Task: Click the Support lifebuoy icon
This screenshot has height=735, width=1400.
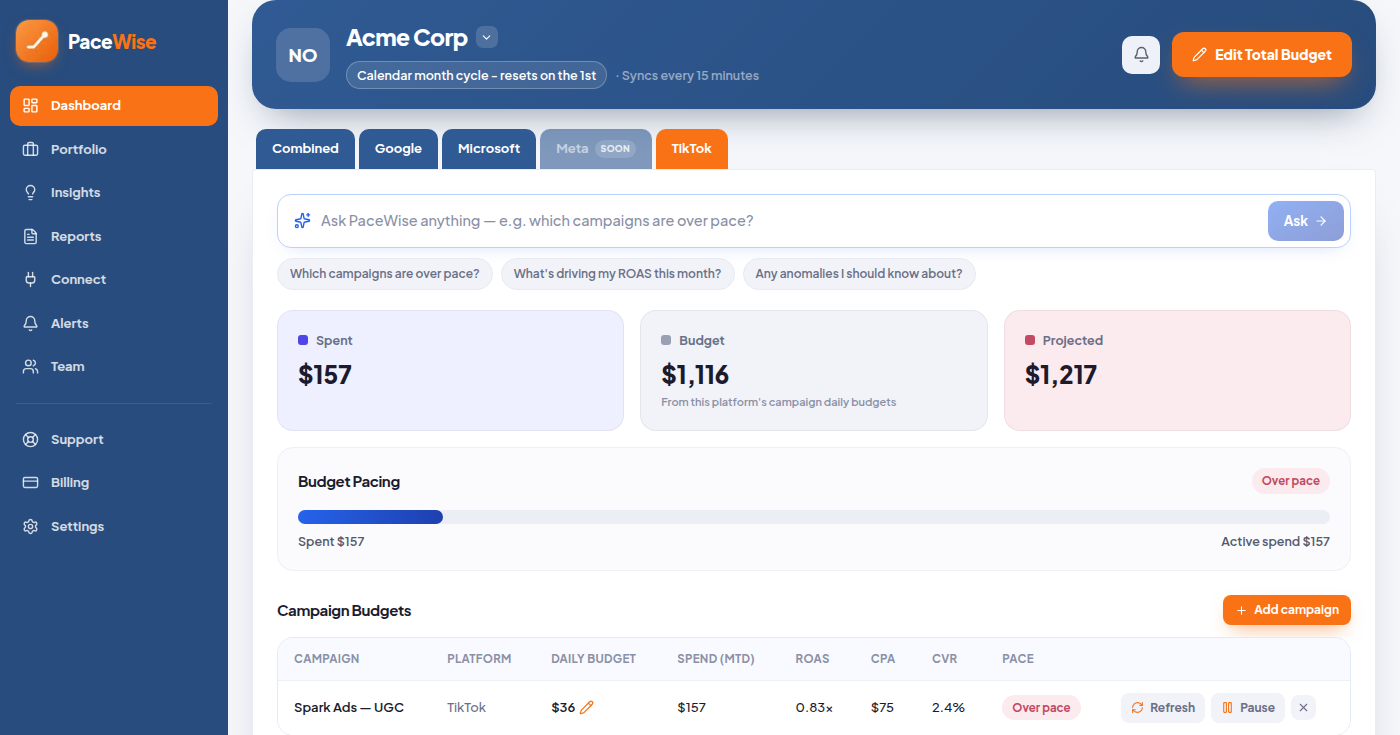Action: 31,440
